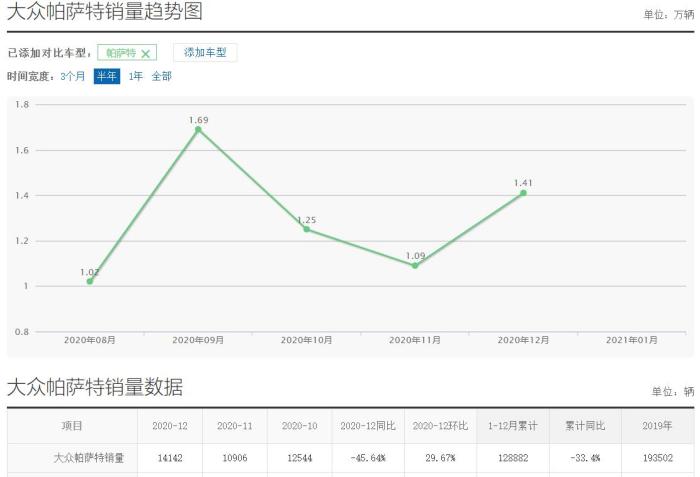Click the 0.8 y-axis label
The height and width of the screenshot is (477, 700).
click(x=22, y=332)
